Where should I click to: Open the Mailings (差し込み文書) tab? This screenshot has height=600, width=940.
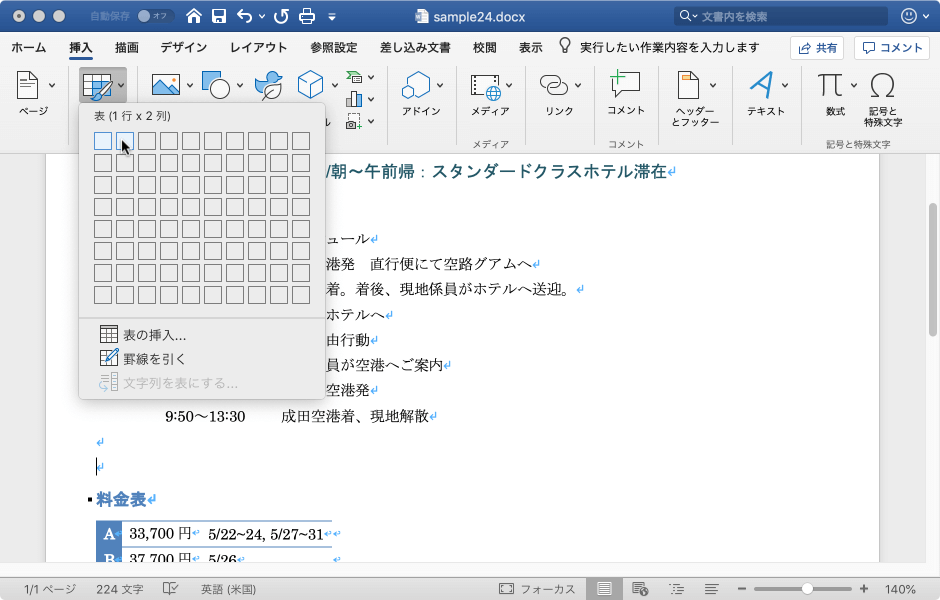tap(415, 47)
